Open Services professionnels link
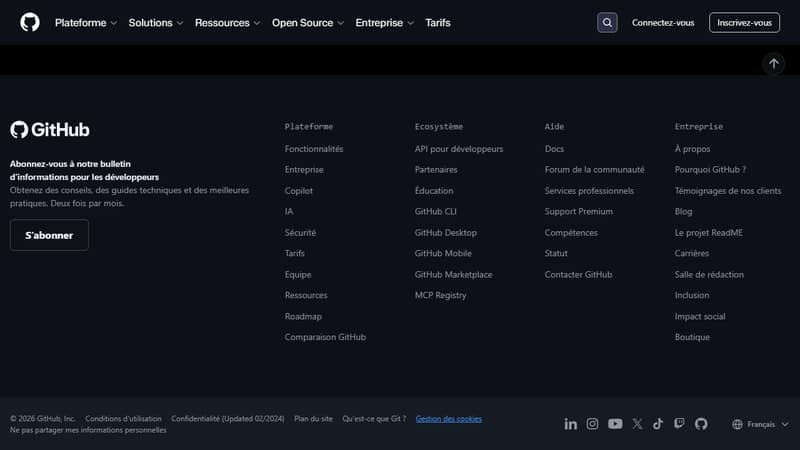 click(x=589, y=191)
